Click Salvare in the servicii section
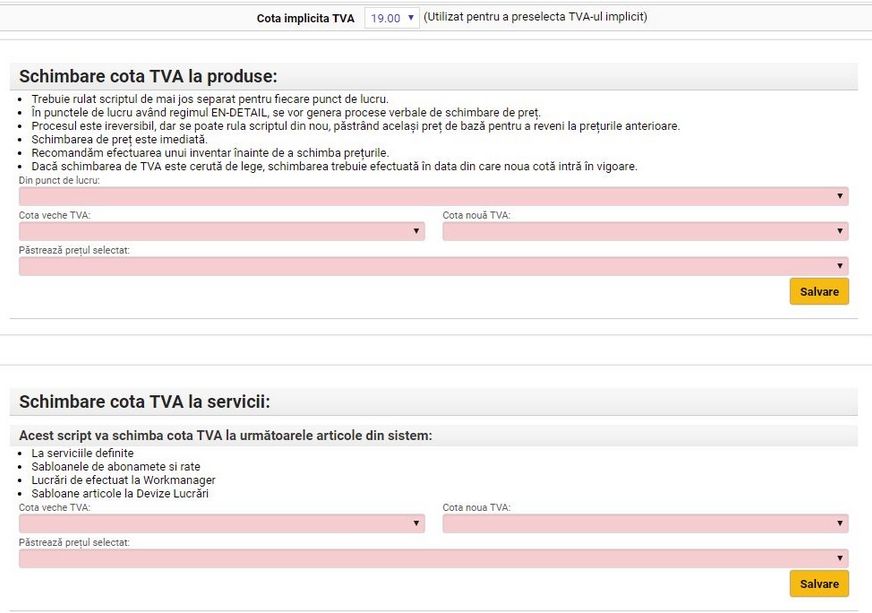The height and width of the screenshot is (613, 872). (x=819, y=583)
